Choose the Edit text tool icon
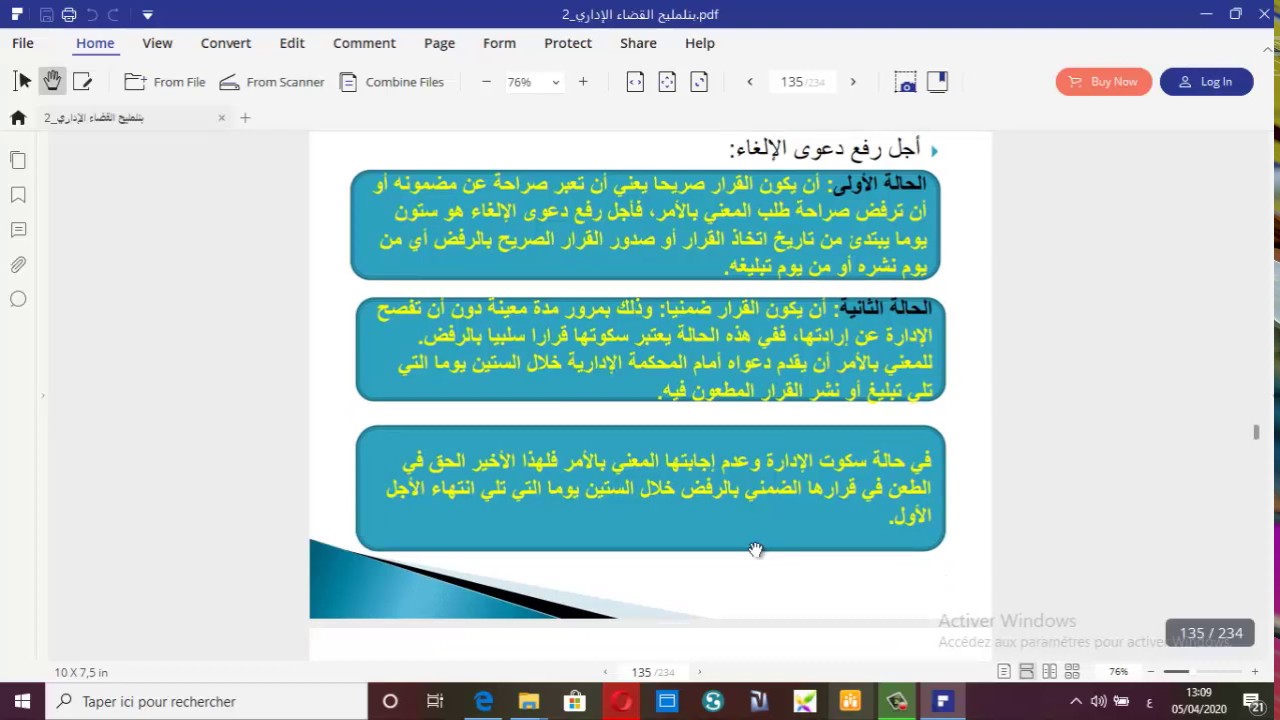The width and height of the screenshot is (1280, 720). pos(83,82)
